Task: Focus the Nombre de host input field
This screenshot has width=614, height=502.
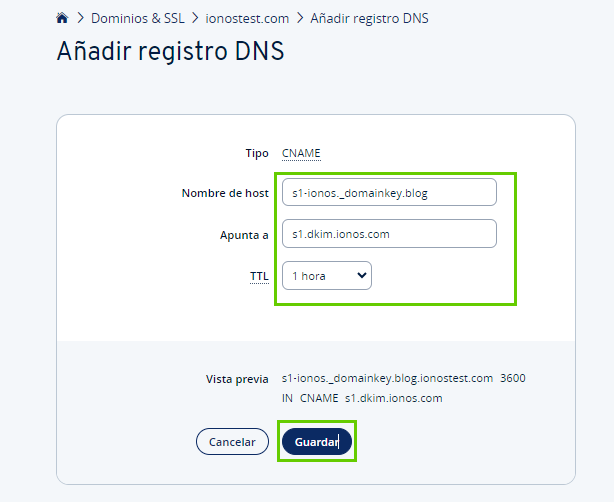Action: (x=389, y=193)
